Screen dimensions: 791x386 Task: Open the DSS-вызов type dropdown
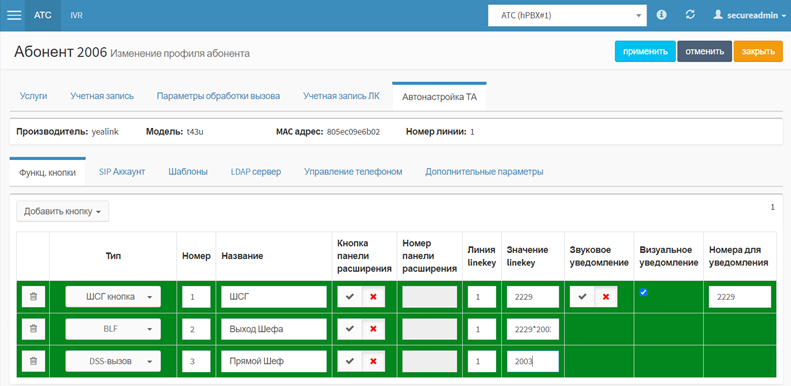tap(113, 361)
